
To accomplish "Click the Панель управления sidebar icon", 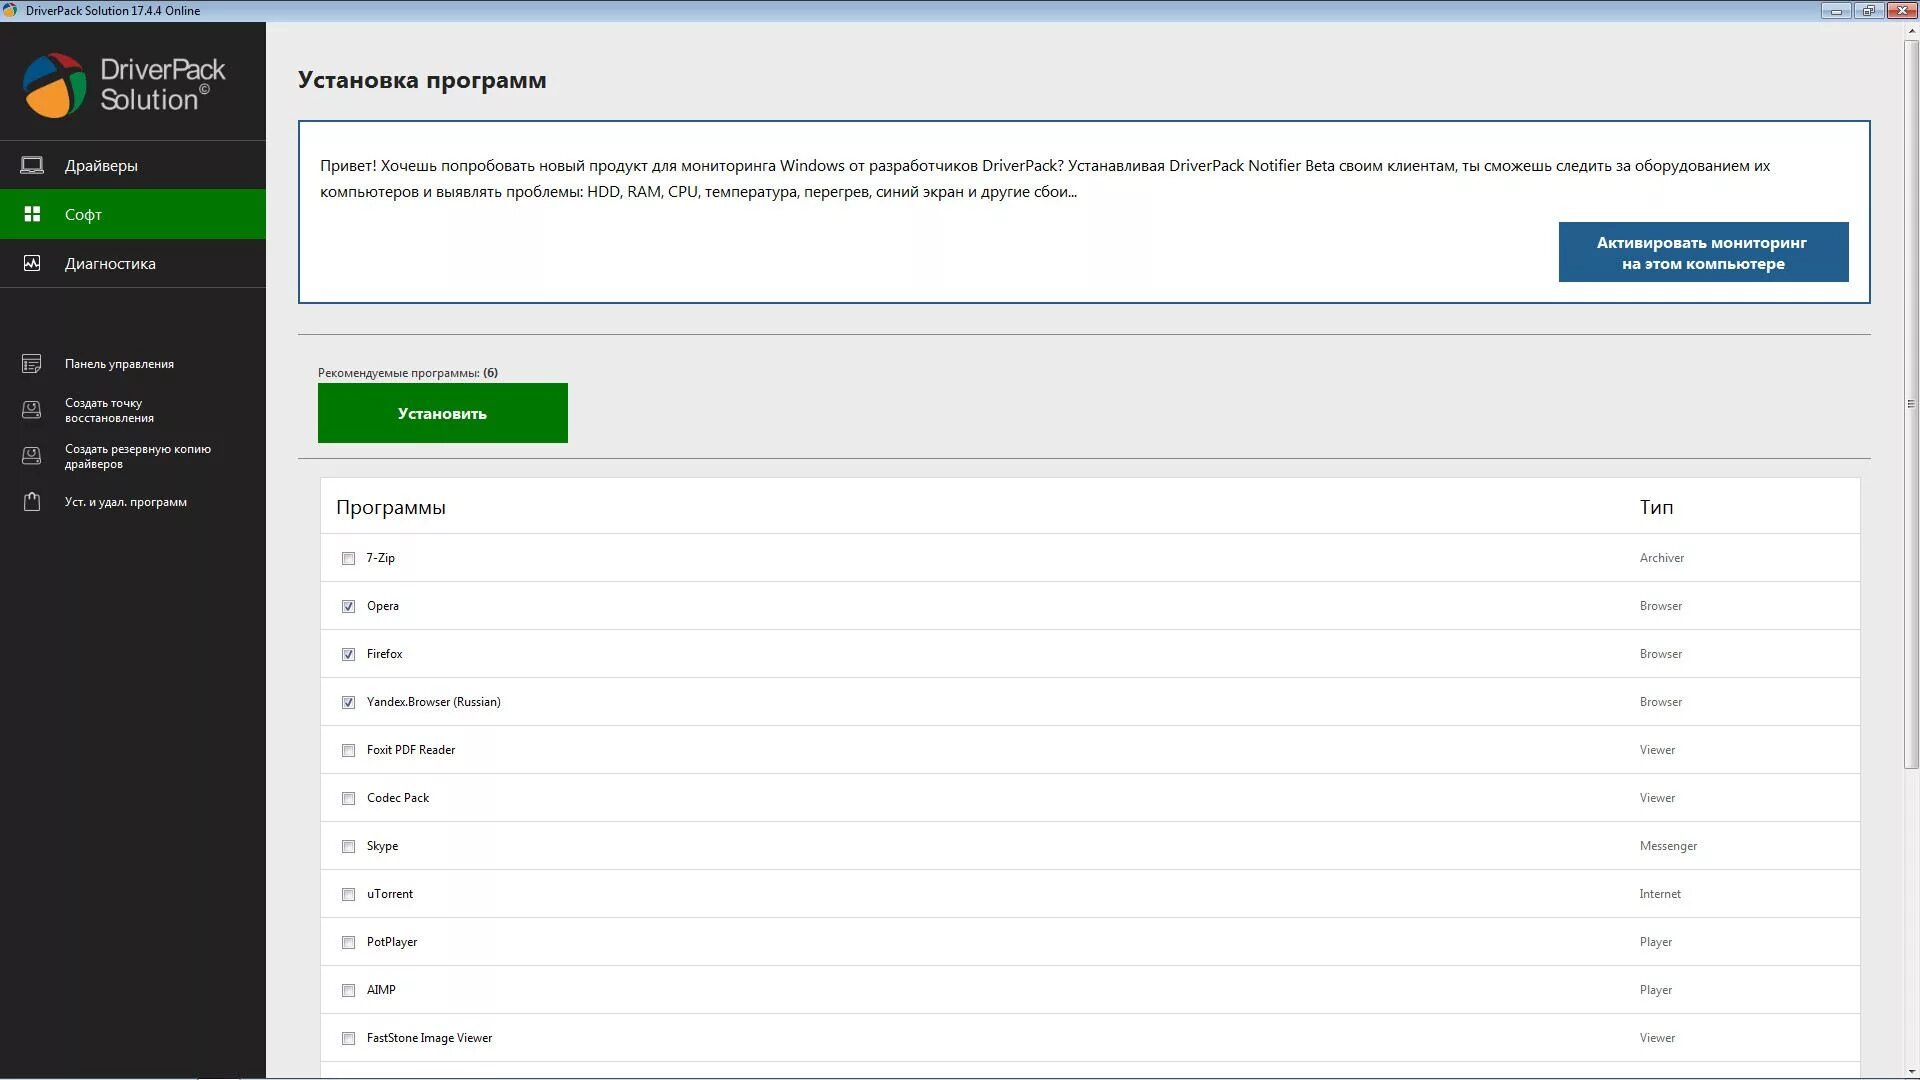I will coord(32,364).
